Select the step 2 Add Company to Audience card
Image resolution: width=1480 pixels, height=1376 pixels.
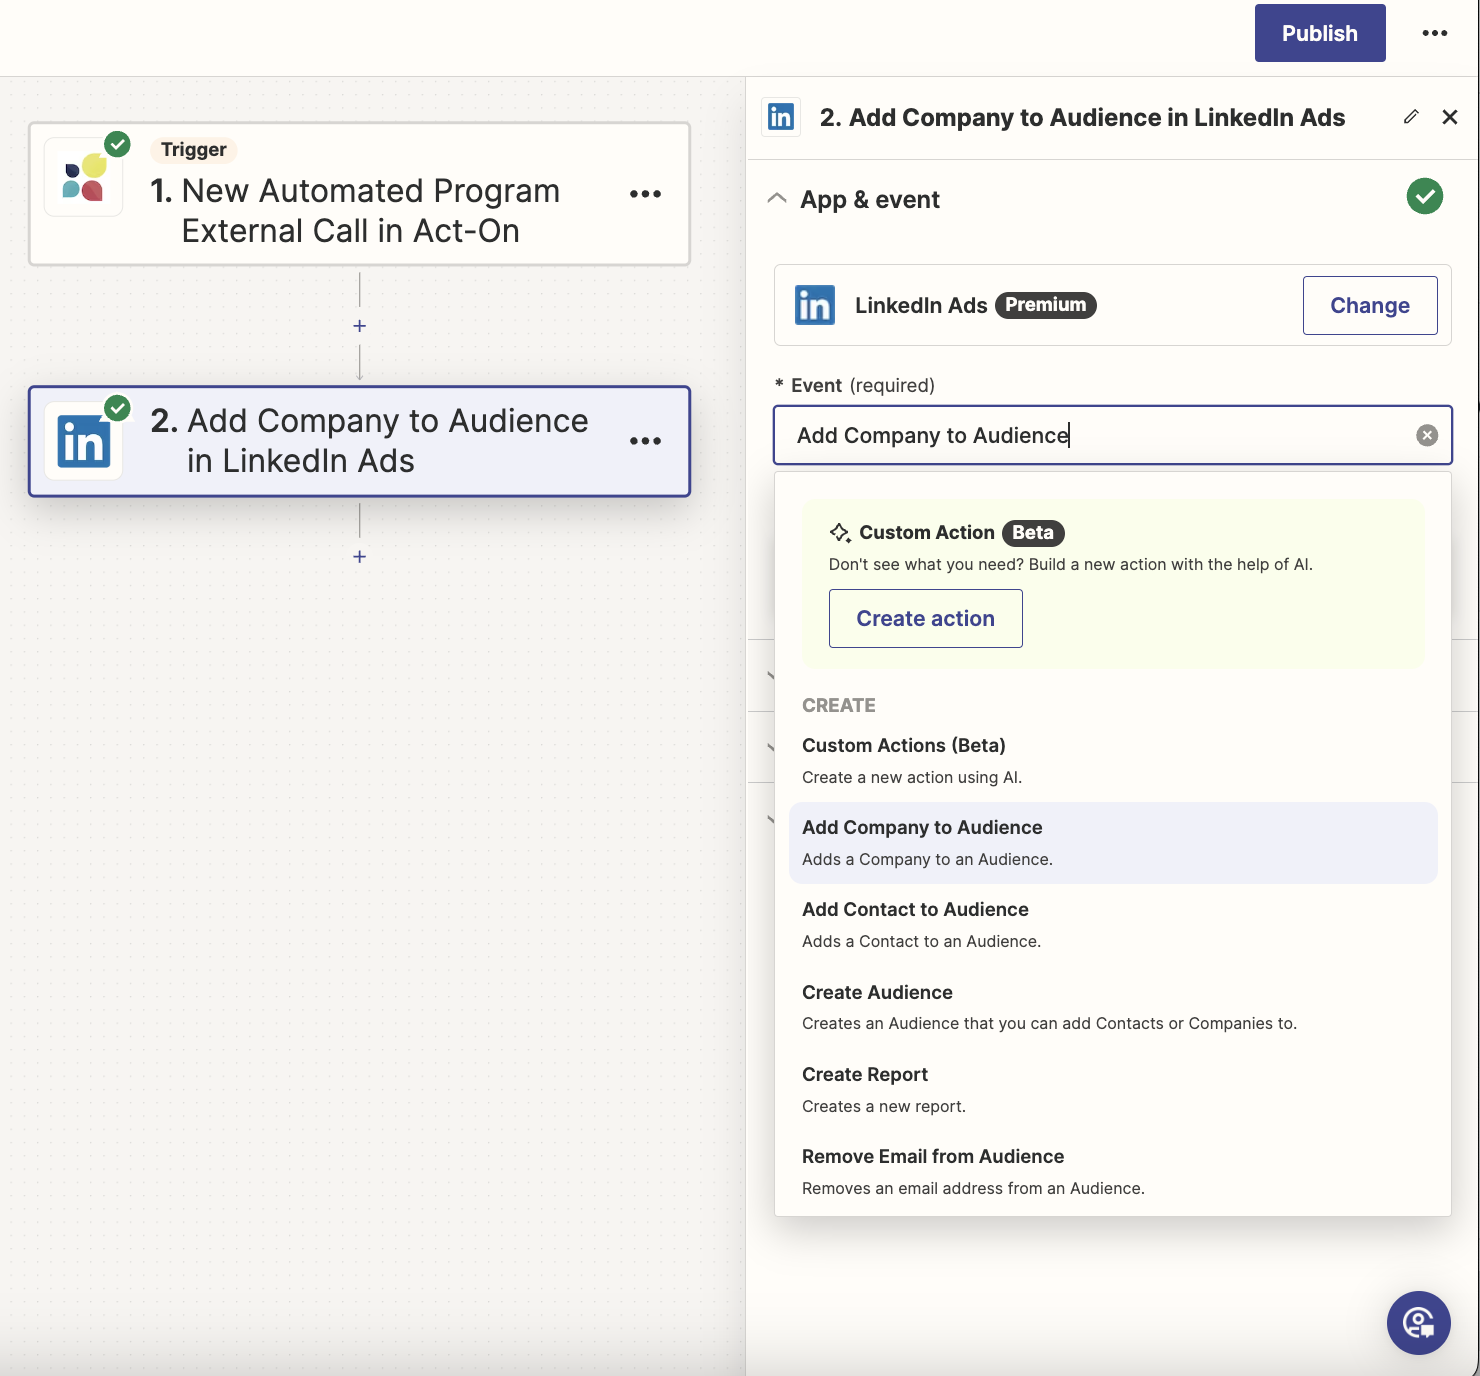pos(360,441)
